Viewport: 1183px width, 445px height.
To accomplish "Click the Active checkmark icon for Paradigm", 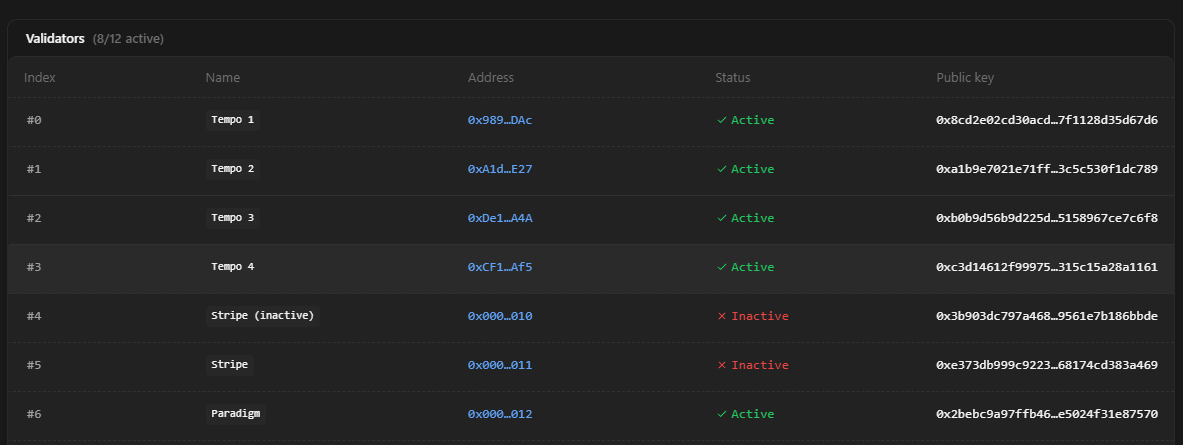I will pyautogui.click(x=721, y=414).
